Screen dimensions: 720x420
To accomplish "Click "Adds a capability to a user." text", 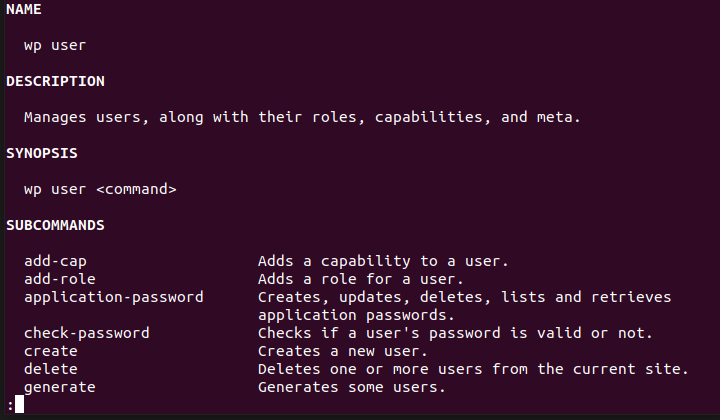I will (x=383, y=261).
